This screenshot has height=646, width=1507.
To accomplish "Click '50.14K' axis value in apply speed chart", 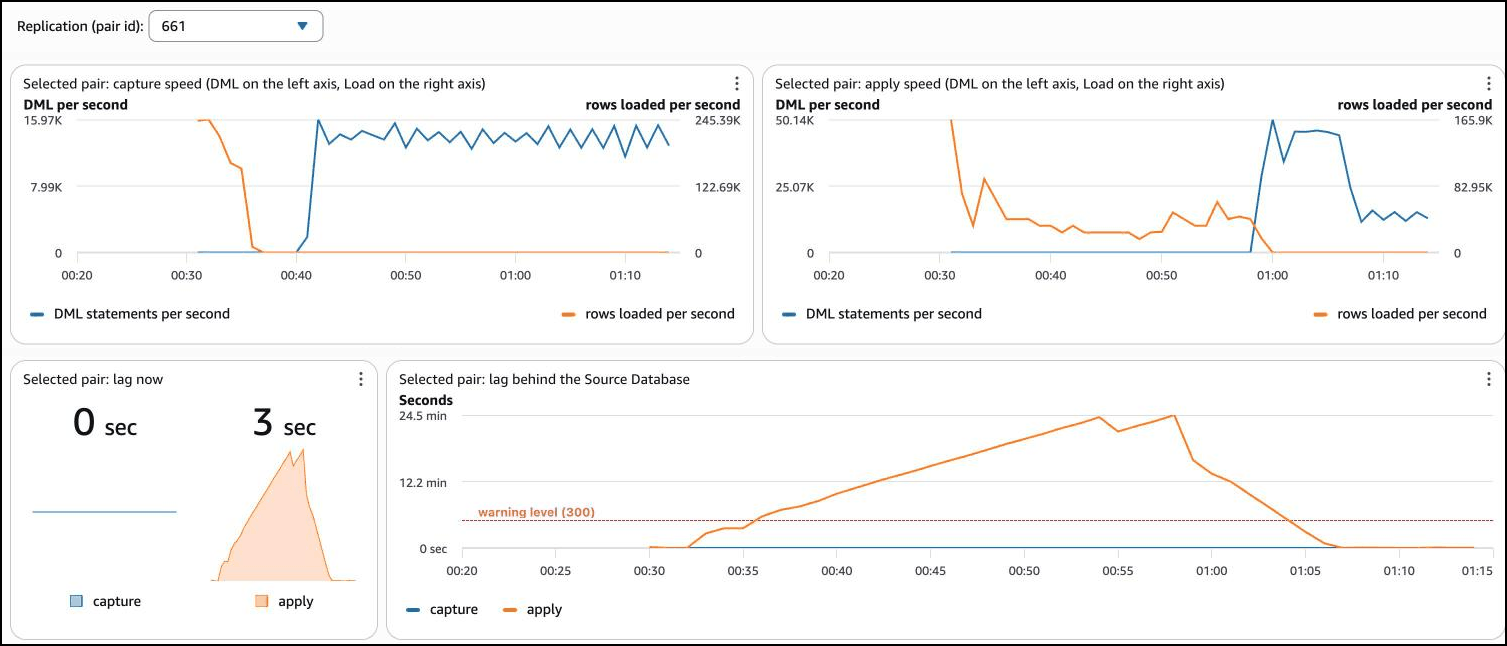I will [796, 121].
